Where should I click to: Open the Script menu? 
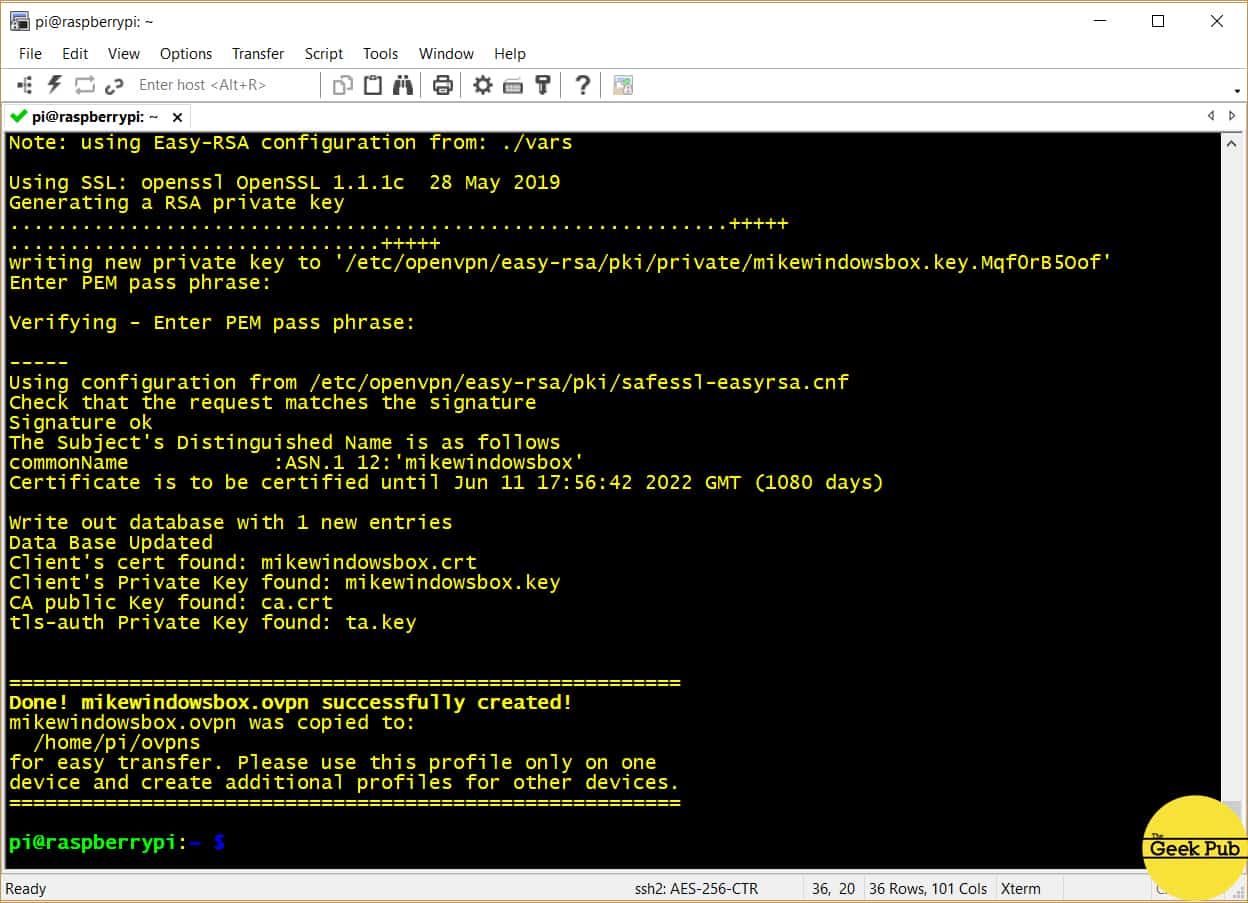coord(323,54)
